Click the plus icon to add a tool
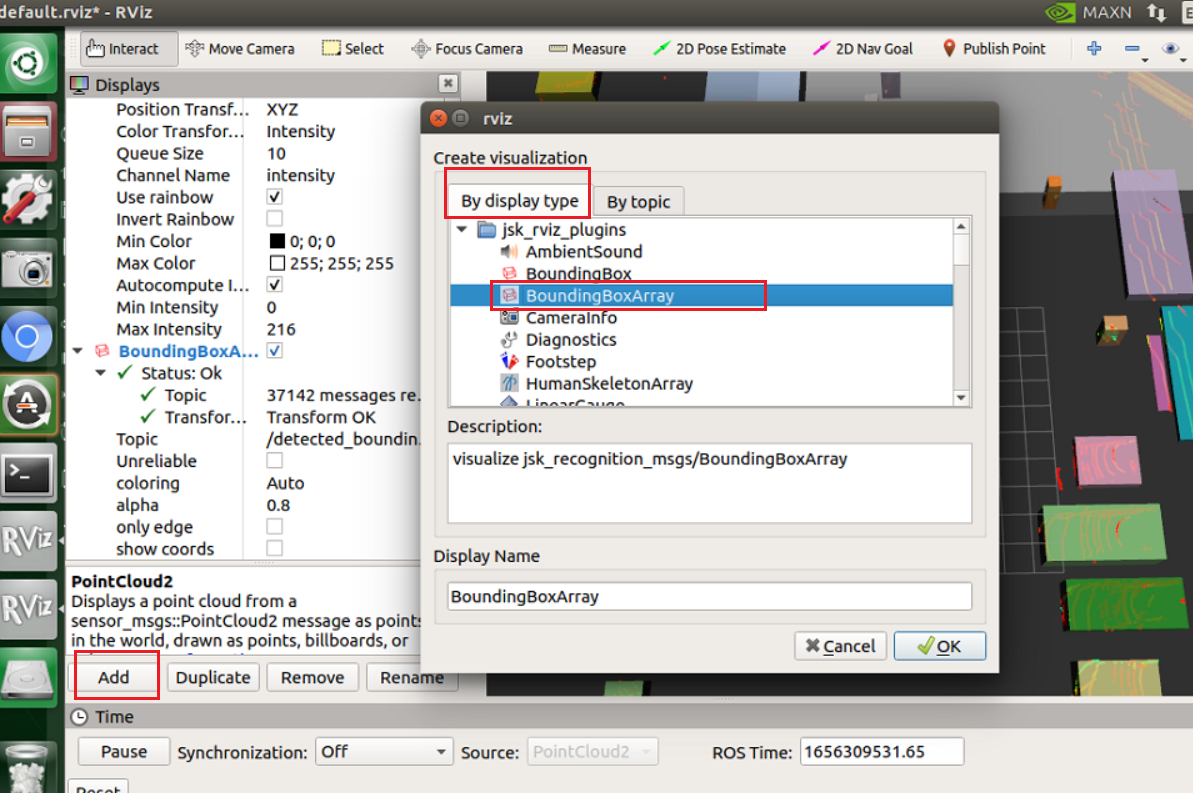The image size is (1193, 793). coord(1093,47)
